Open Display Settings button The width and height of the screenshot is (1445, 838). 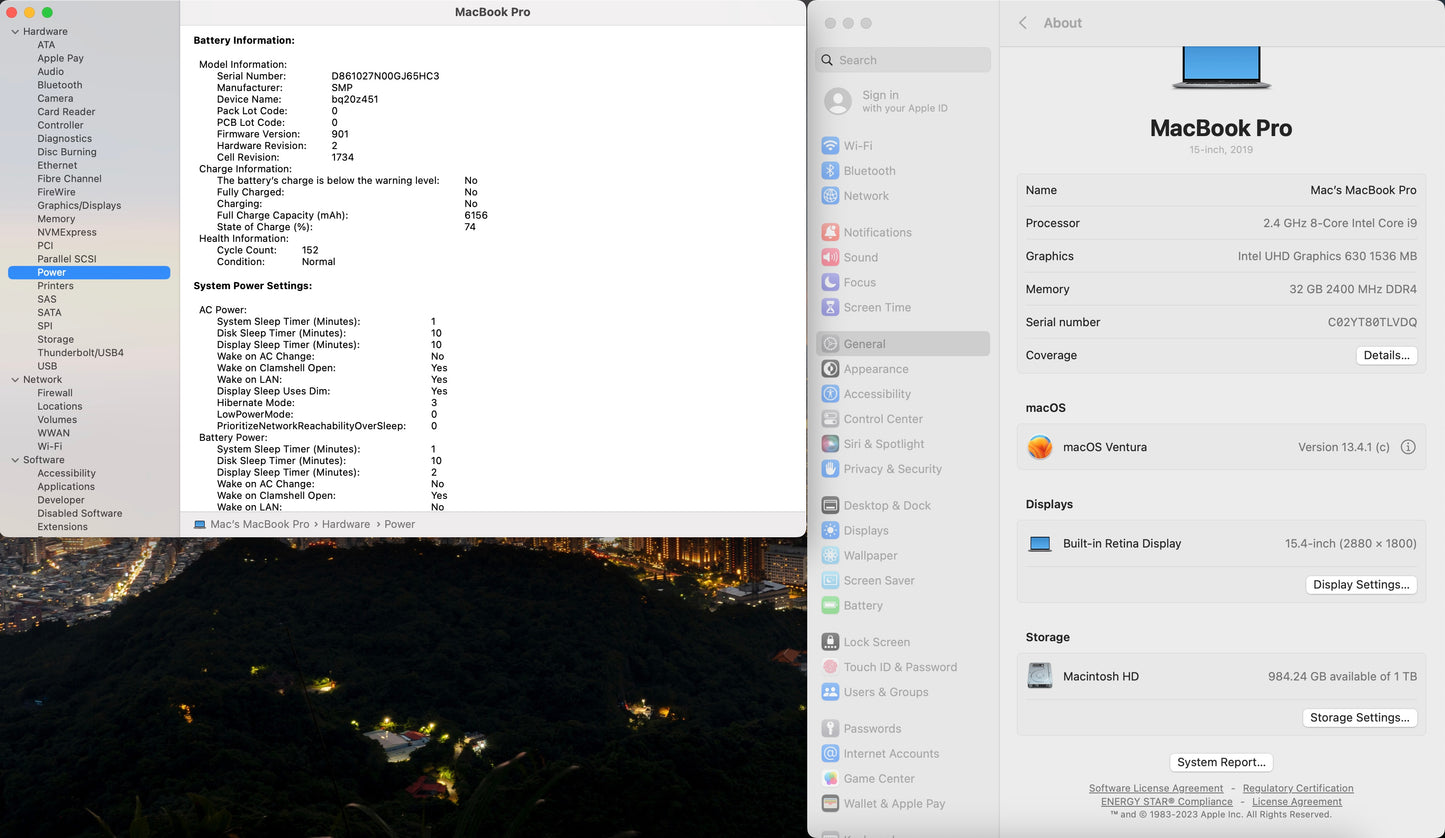point(1361,585)
